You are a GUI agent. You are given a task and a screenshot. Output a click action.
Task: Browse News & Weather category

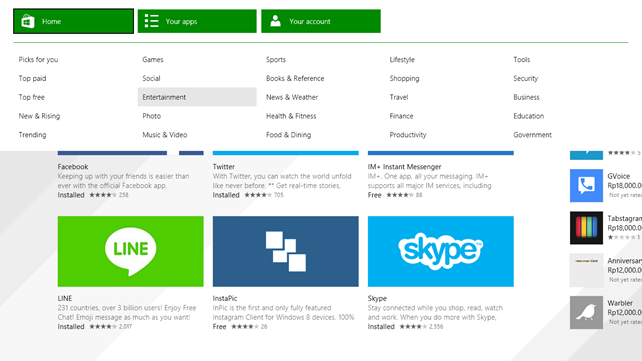tap(292, 97)
